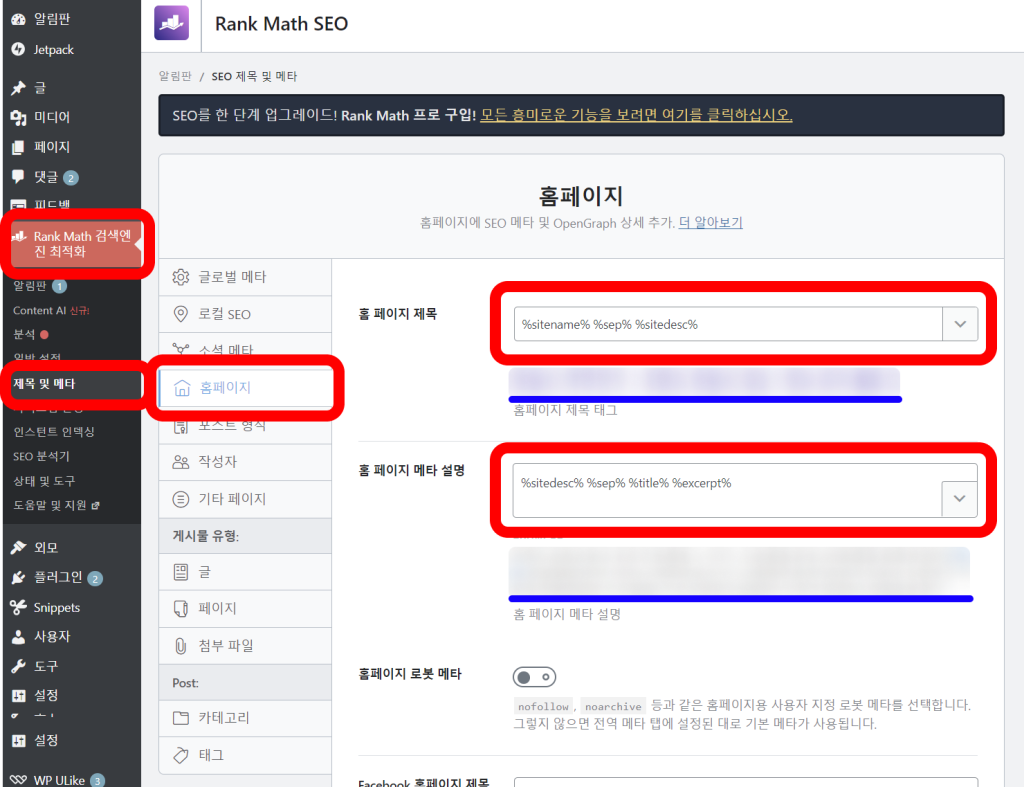1024x787 pixels.
Task: Click the pin icon beside 글 menu
Action: point(18,88)
